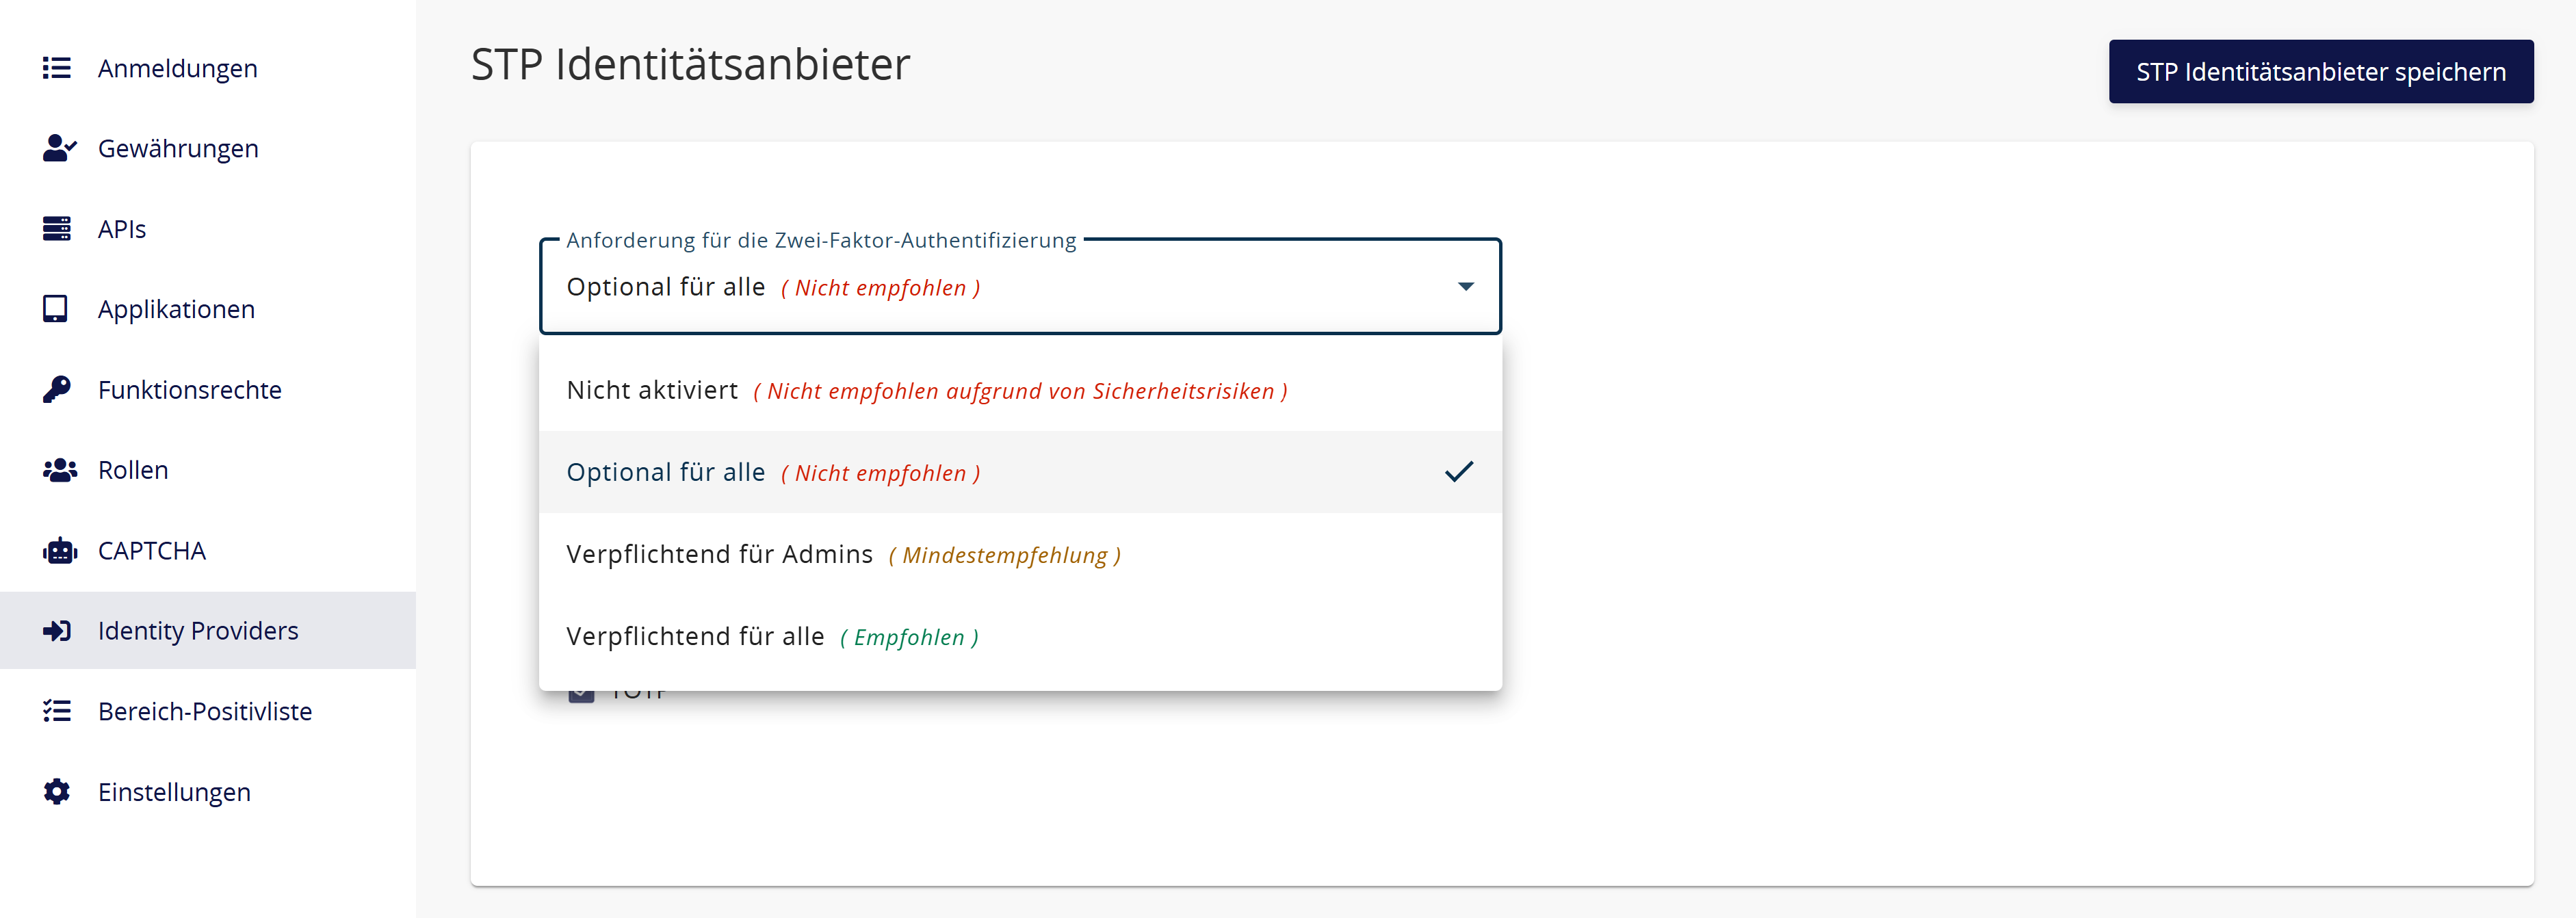Click the Gewährungen user-check icon
Screen dimensions: 2576x918
pyautogui.click(x=59, y=148)
